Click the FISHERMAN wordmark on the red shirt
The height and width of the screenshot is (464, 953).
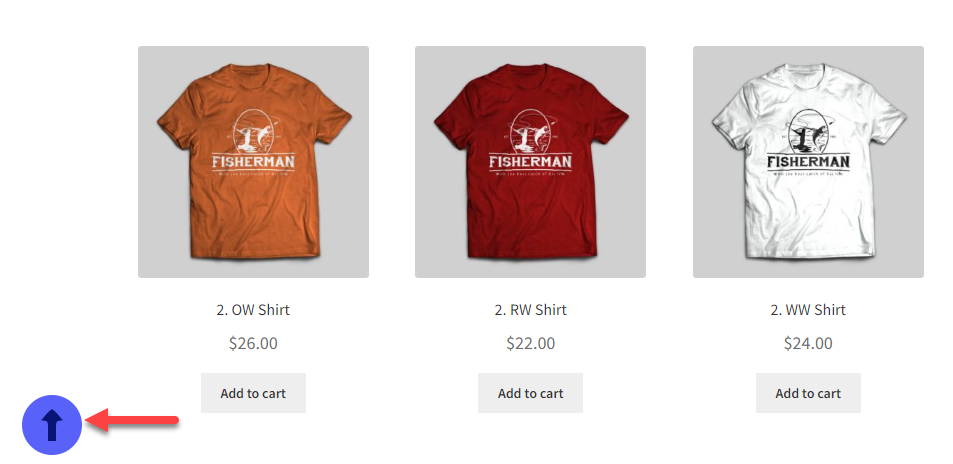pos(531,162)
